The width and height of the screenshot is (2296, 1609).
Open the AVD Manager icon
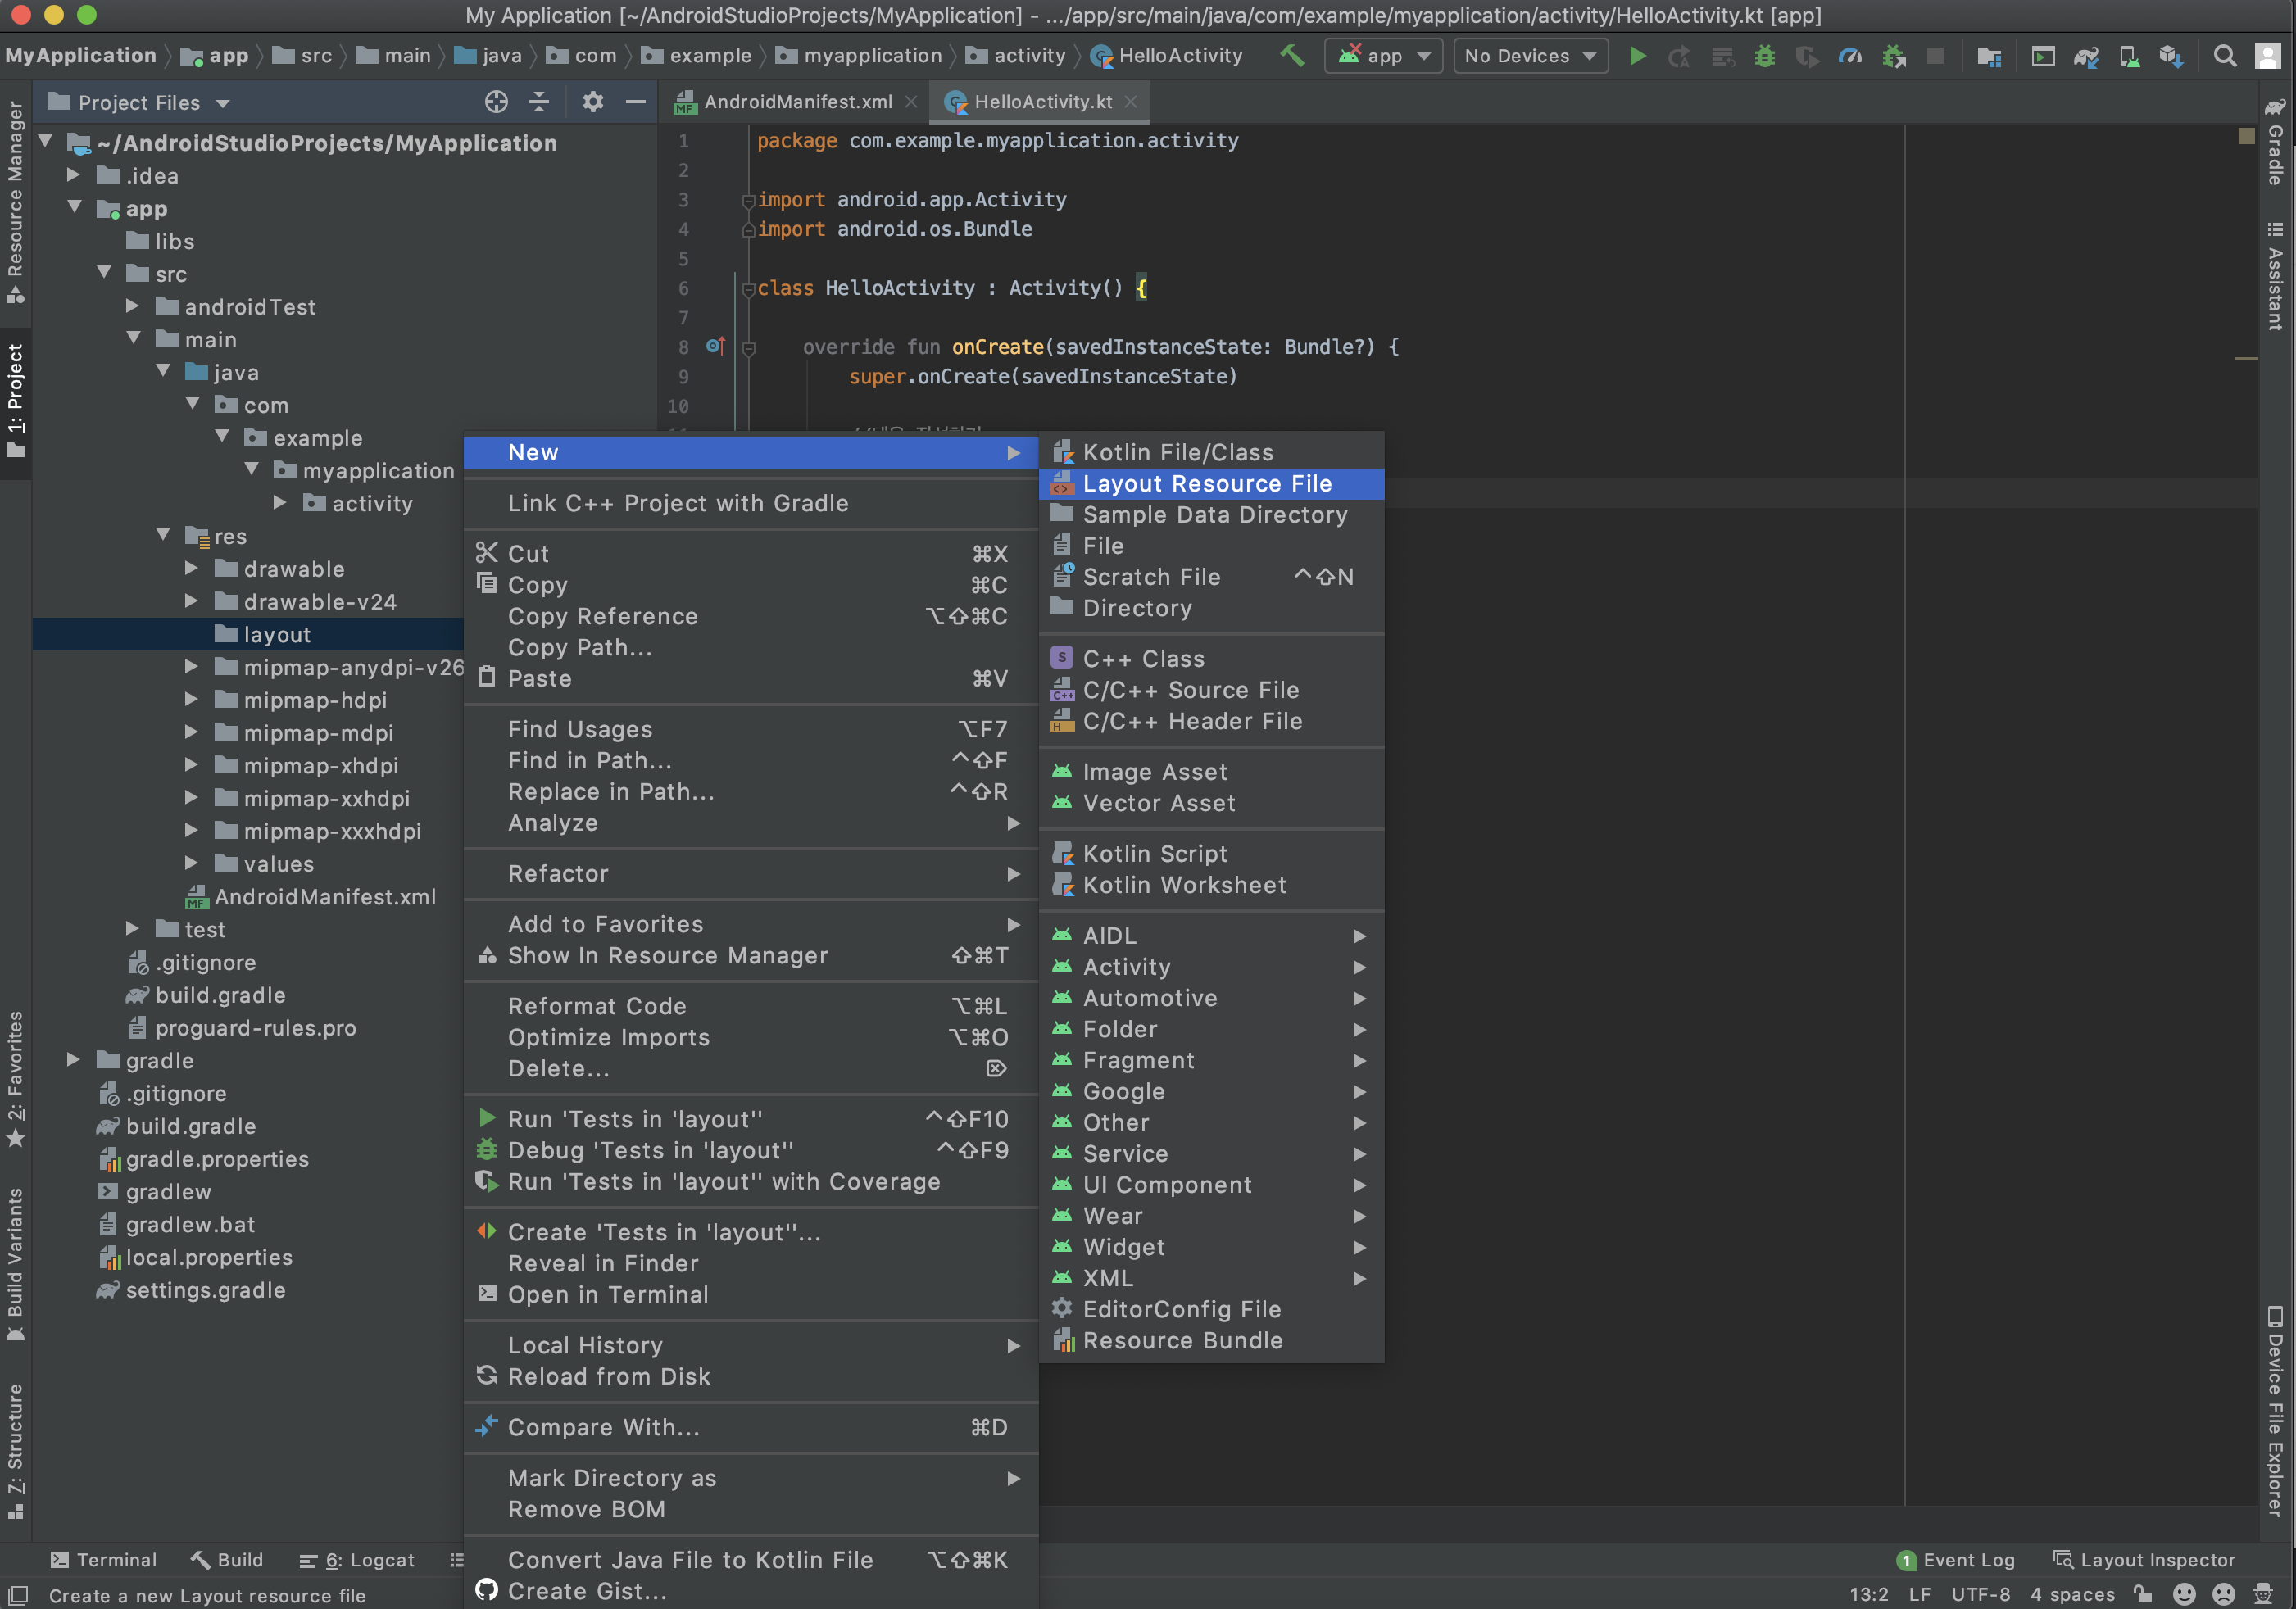[x=2129, y=56]
